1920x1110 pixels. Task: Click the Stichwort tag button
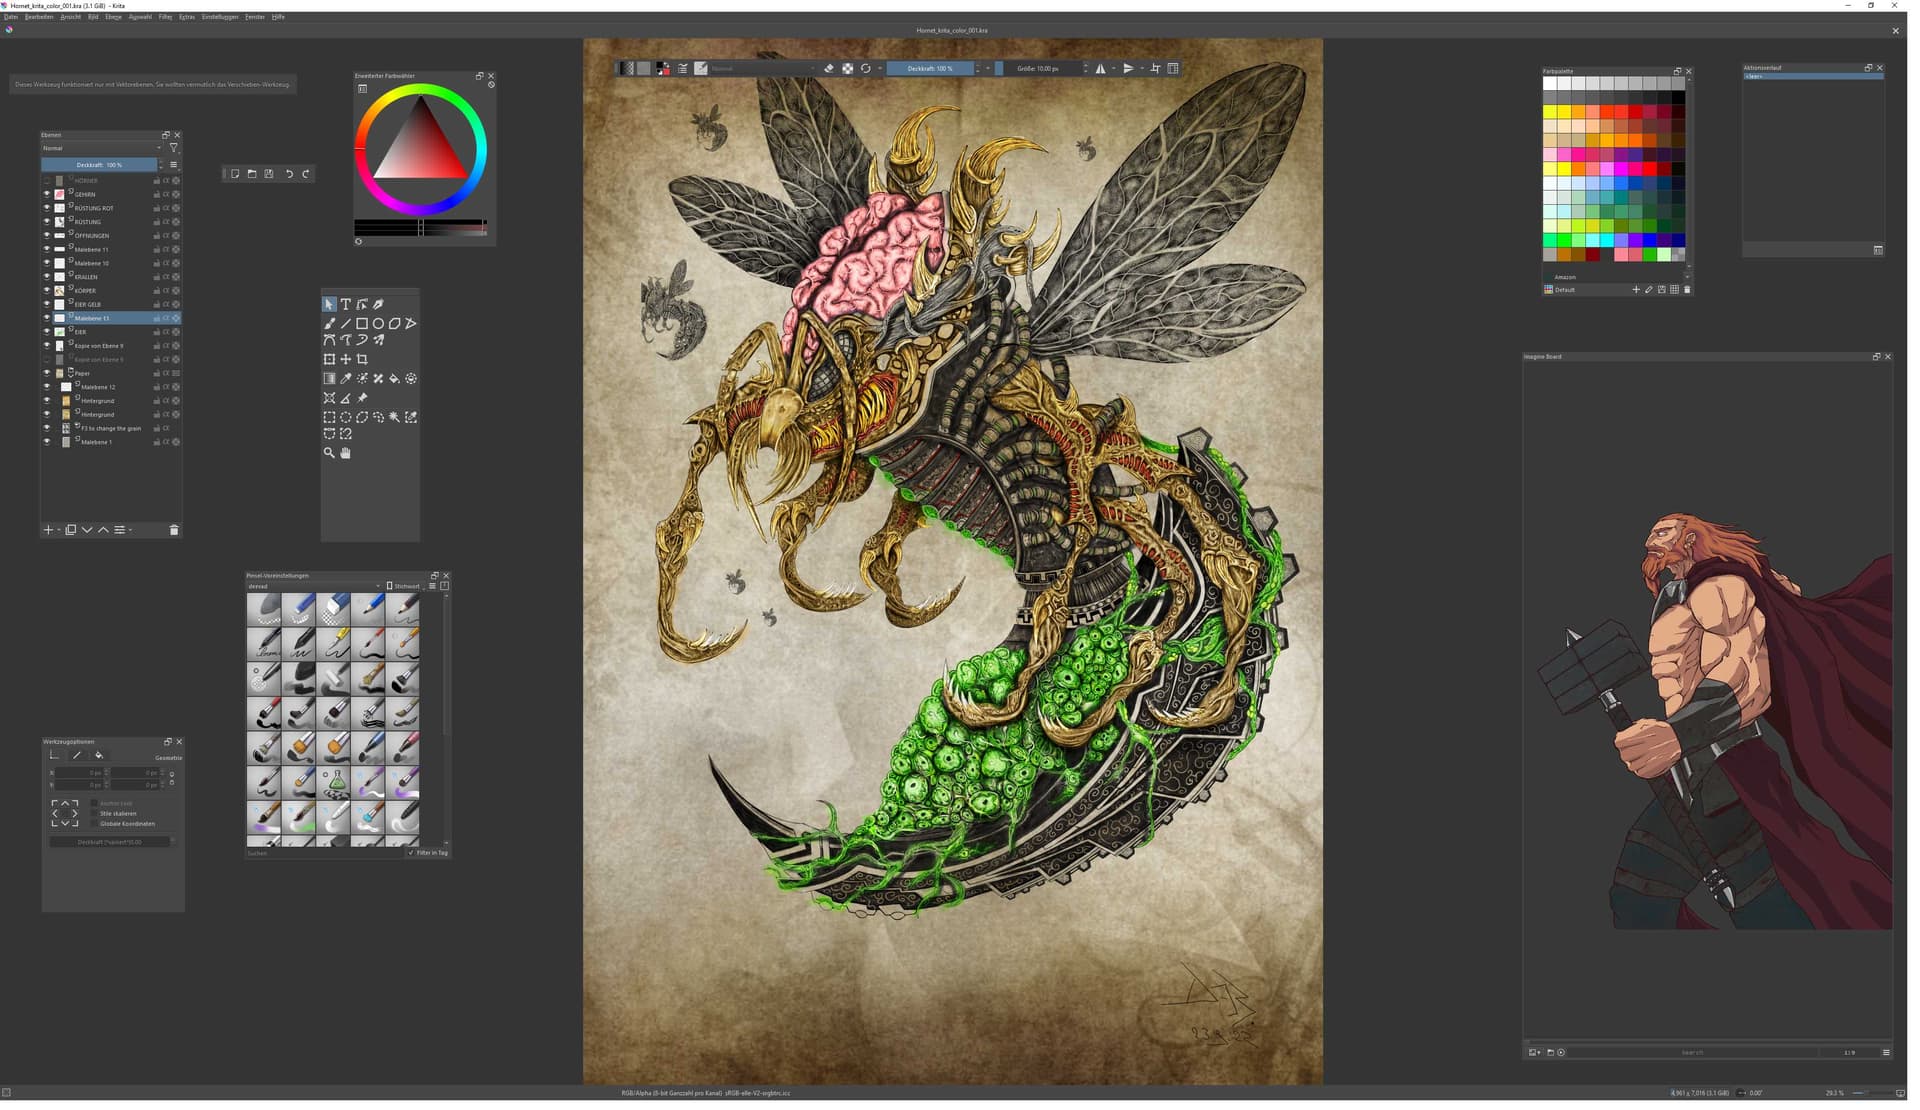pyautogui.click(x=404, y=588)
